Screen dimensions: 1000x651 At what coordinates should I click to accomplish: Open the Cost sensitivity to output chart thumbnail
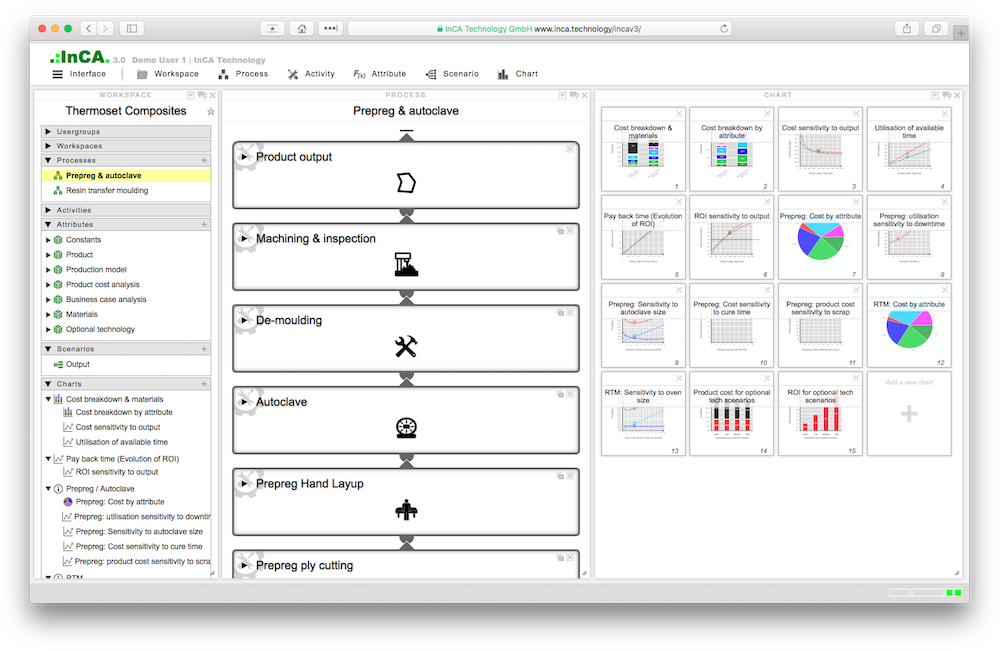(821, 149)
